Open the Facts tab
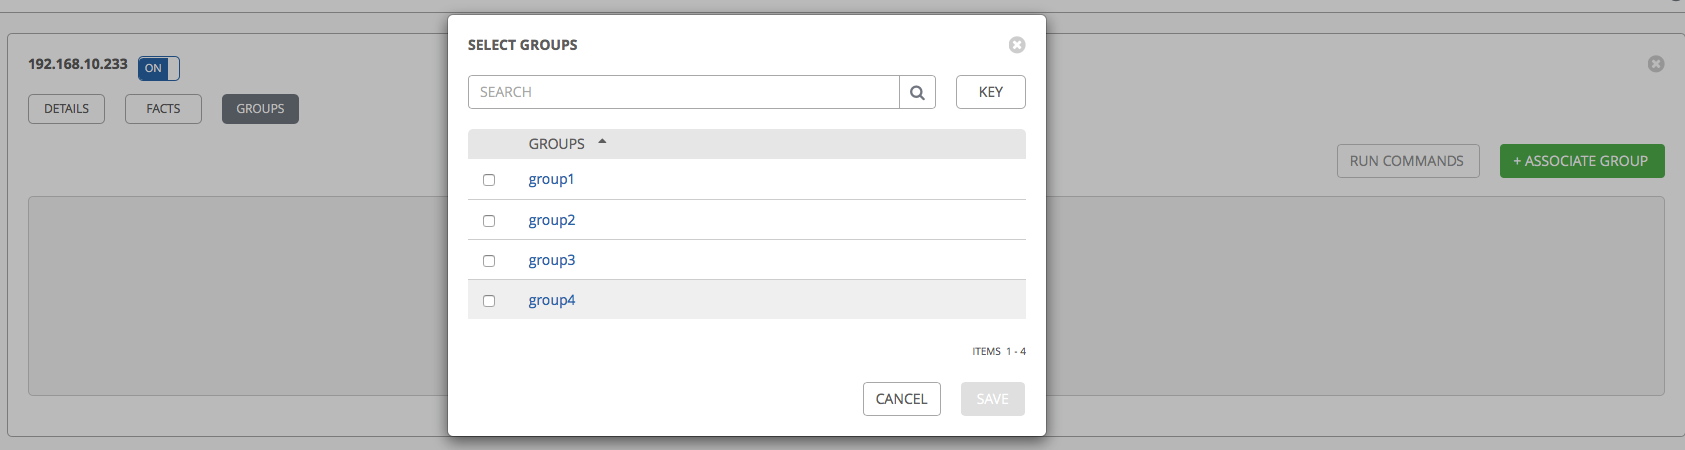This screenshot has width=1685, height=450. (x=163, y=109)
